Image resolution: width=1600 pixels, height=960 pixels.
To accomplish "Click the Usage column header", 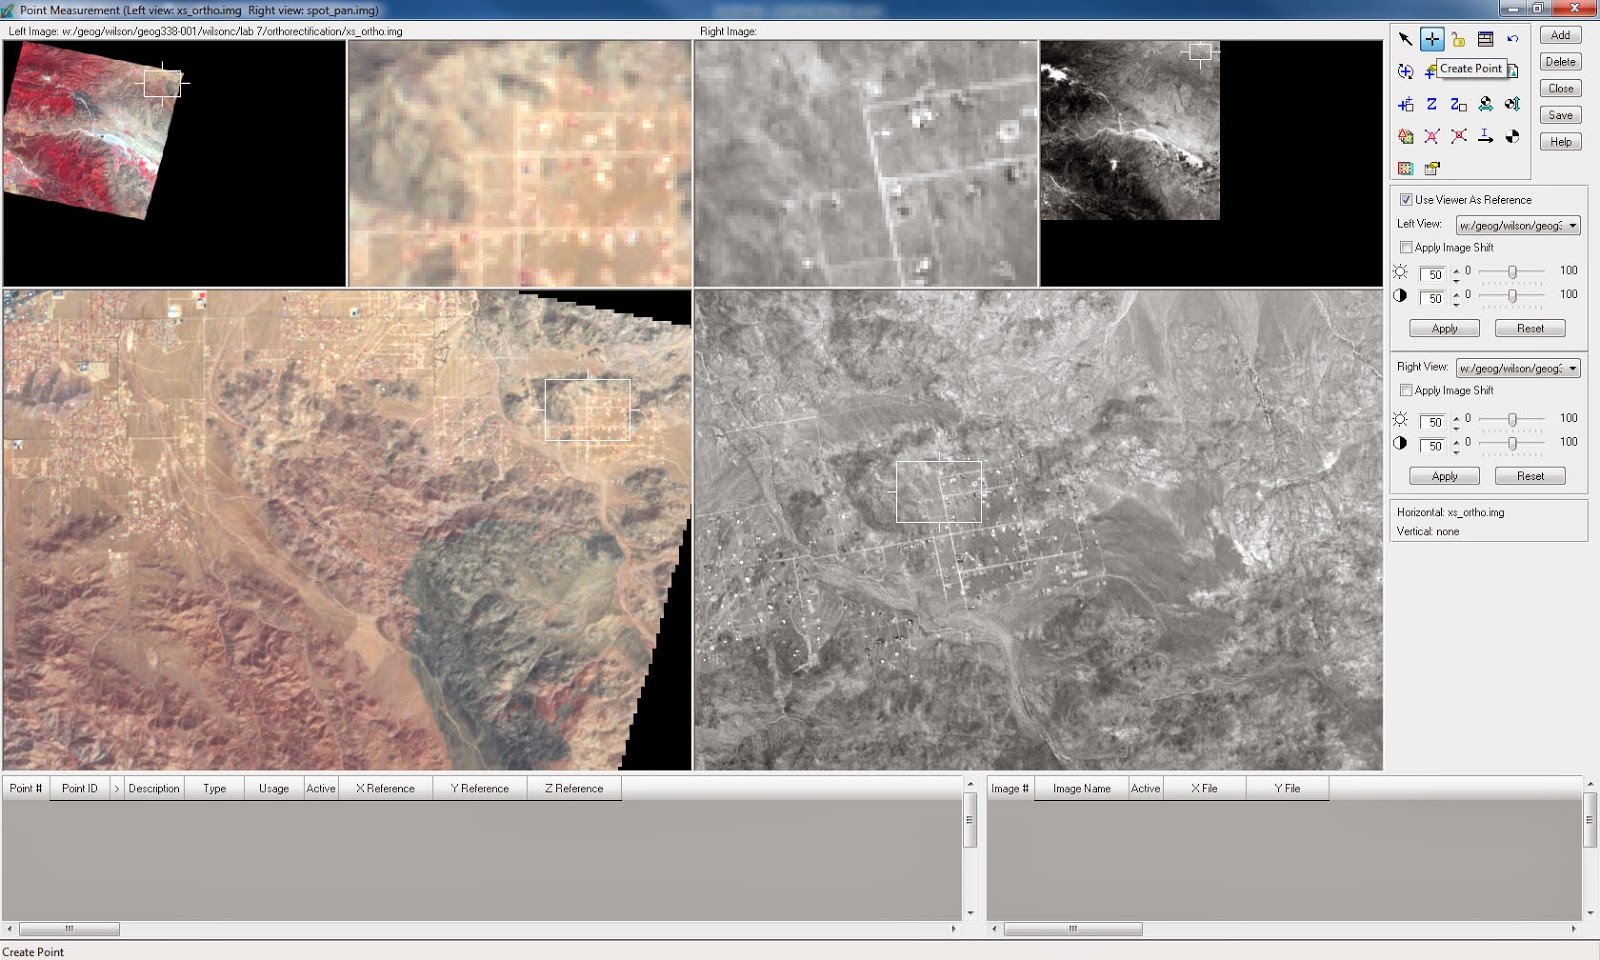I will click(274, 788).
